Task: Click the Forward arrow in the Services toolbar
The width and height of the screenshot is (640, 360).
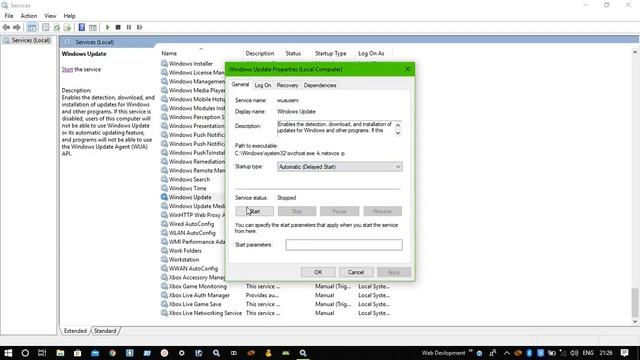Action: click(17, 27)
